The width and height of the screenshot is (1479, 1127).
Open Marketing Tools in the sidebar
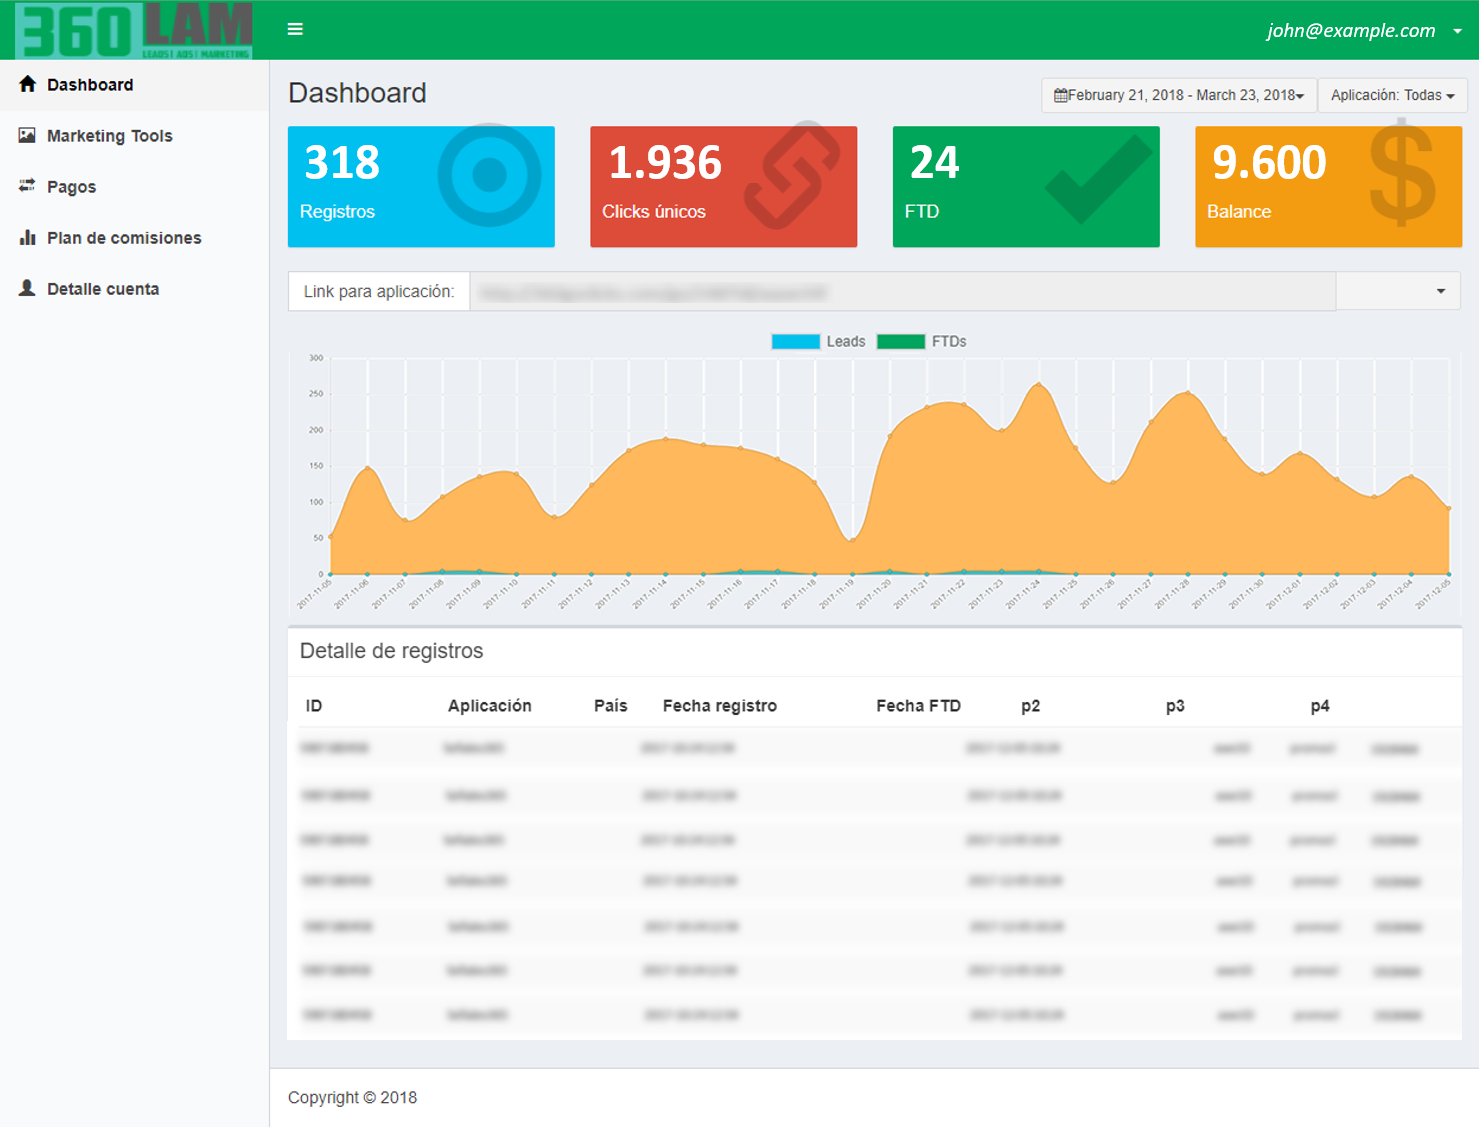(134, 136)
